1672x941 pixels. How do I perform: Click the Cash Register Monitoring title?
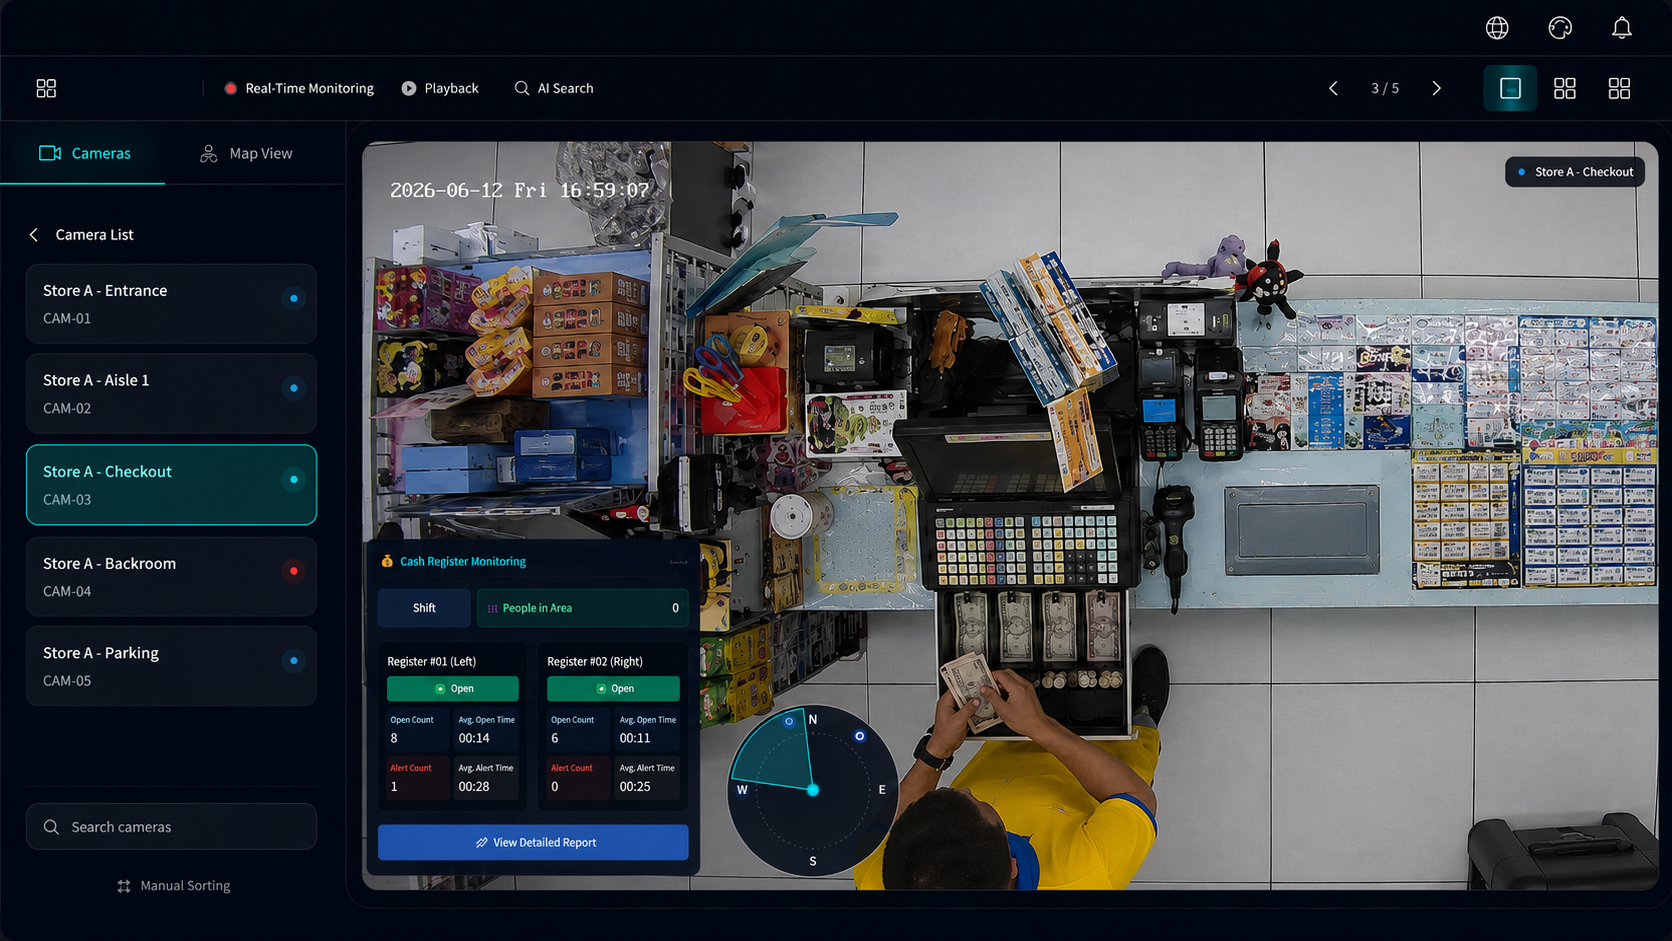[x=463, y=561]
